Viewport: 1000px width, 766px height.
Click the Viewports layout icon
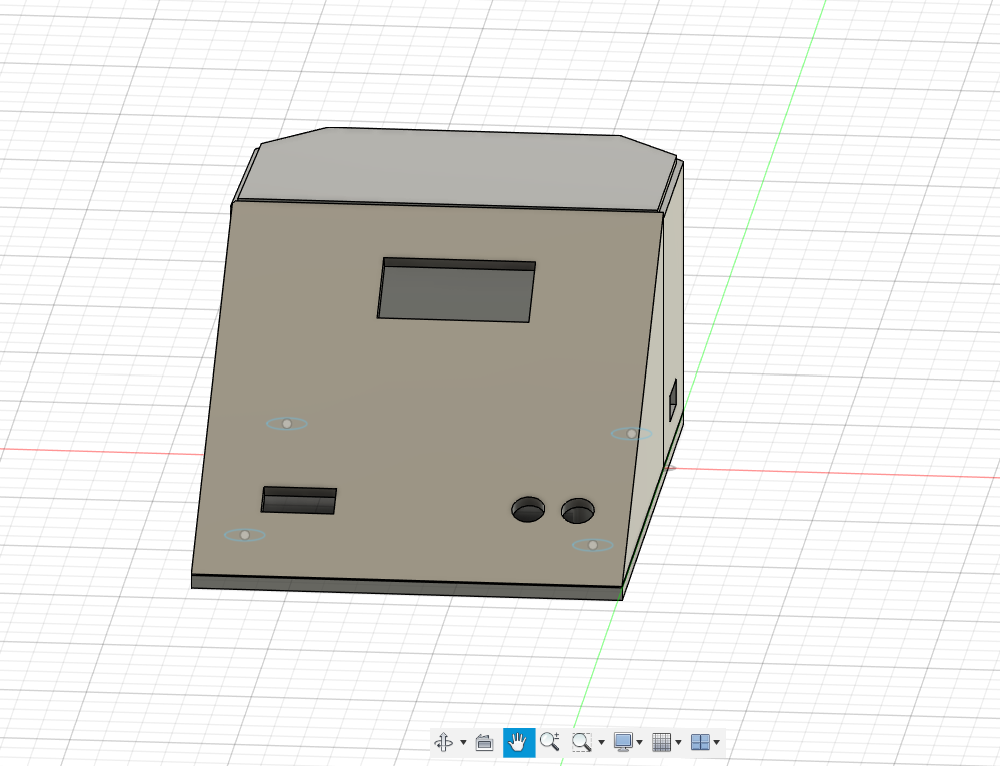(x=701, y=742)
